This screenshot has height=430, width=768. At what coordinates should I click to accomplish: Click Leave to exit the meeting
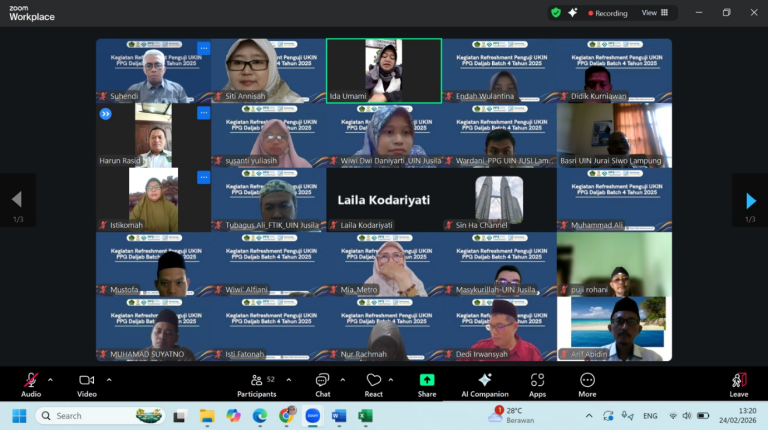739,384
